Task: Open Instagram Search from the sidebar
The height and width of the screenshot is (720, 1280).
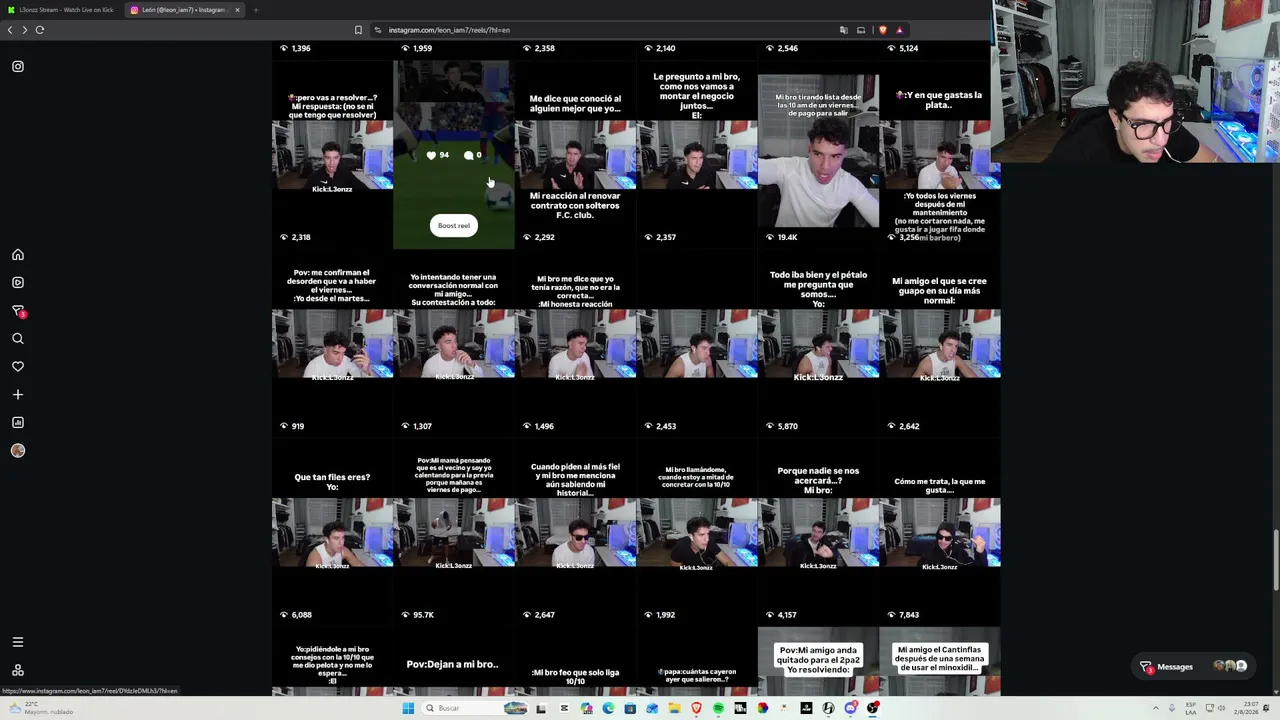Action: pos(18,339)
